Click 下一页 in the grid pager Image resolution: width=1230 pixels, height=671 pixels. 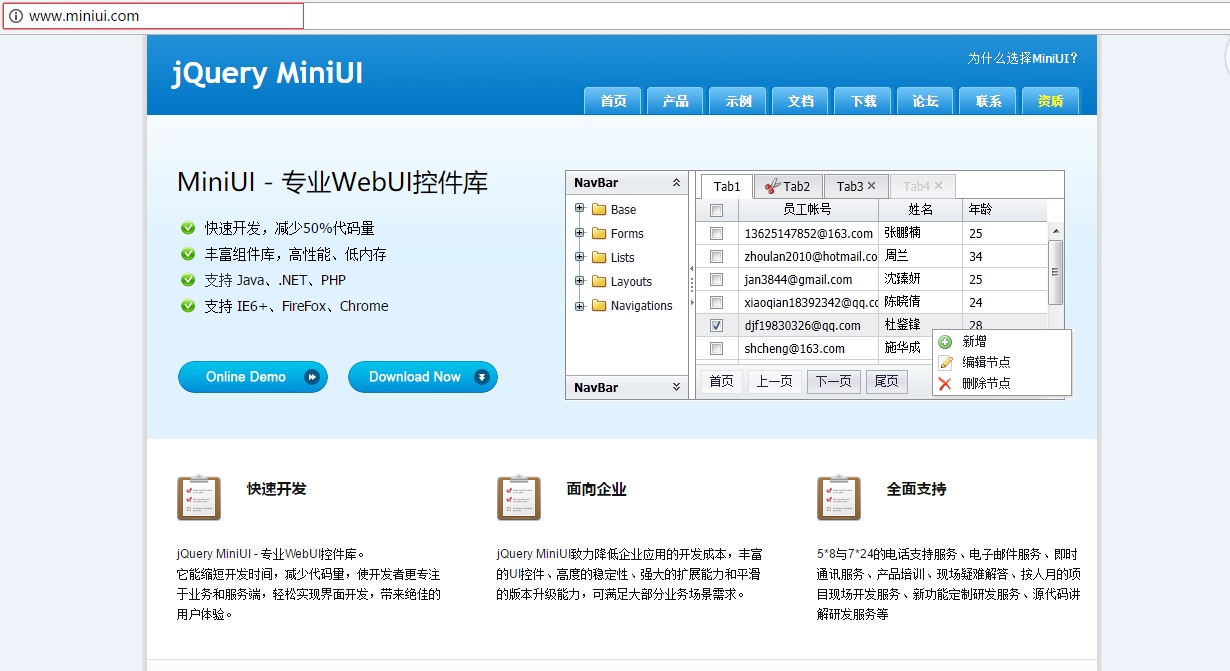(x=833, y=381)
